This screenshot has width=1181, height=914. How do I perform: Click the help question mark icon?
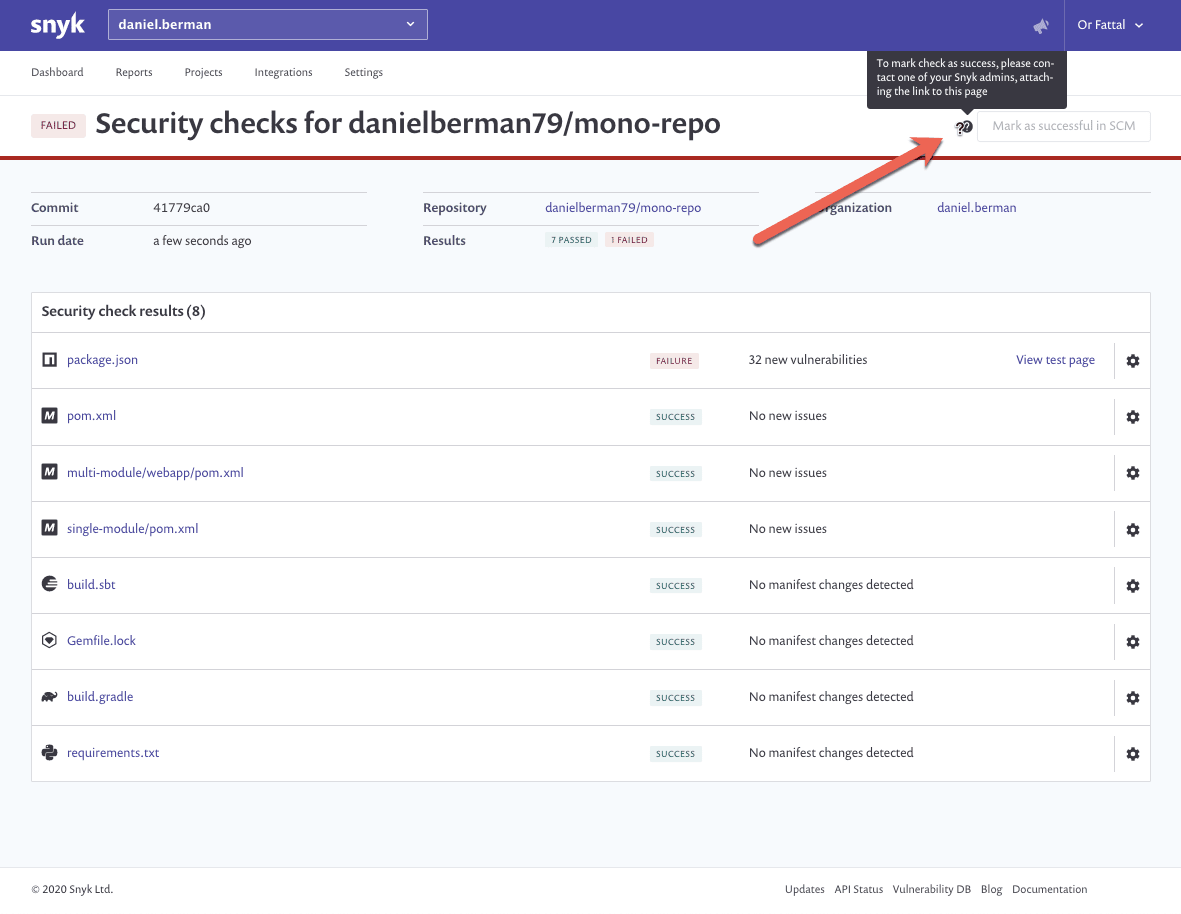pyautogui.click(x=964, y=127)
